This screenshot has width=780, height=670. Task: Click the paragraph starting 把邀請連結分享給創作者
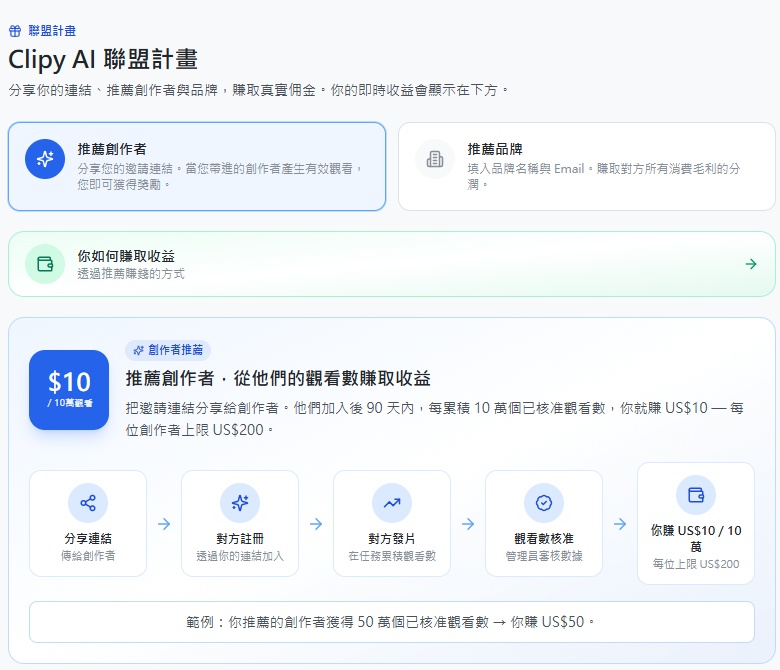coord(434,419)
